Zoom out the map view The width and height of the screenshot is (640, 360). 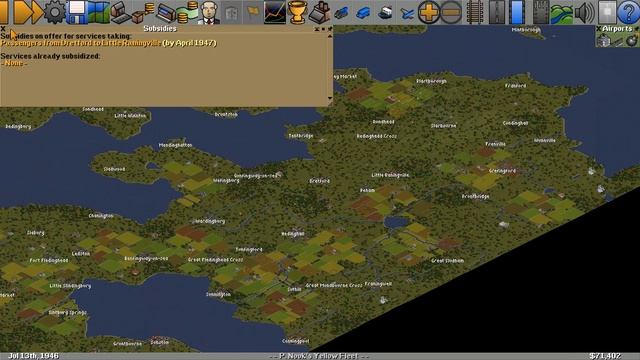(x=451, y=12)
